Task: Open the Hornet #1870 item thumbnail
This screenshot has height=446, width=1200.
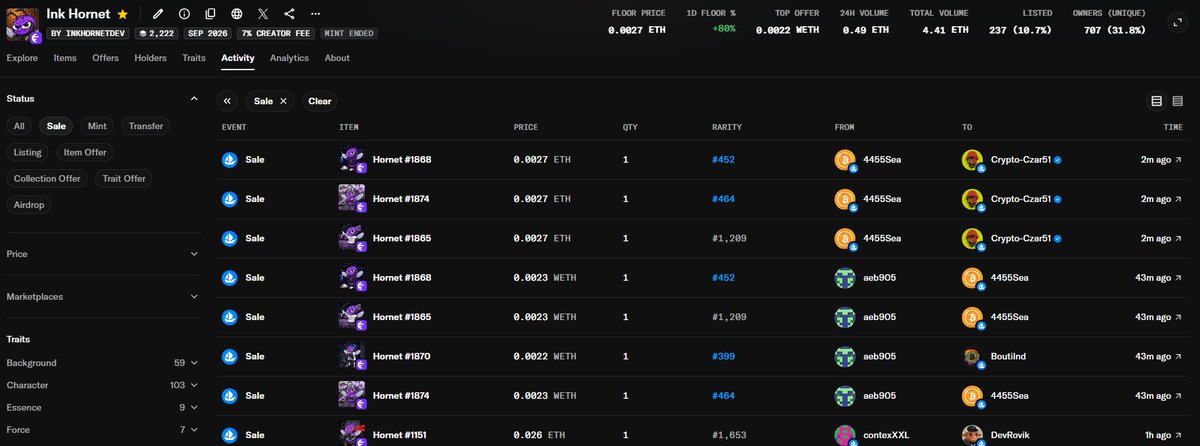Action: click(352, 357)
